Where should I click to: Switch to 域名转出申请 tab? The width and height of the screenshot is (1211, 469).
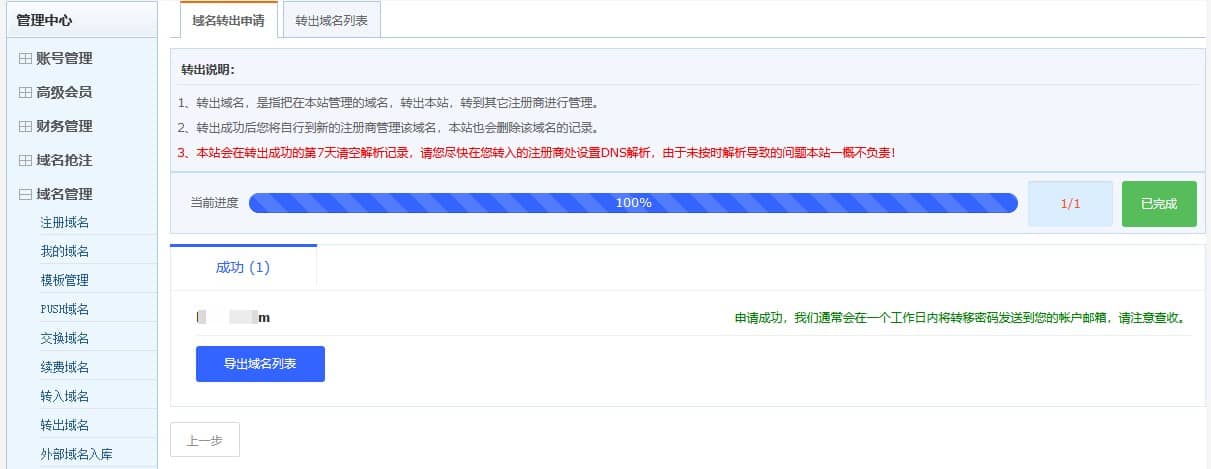(229, 21)
